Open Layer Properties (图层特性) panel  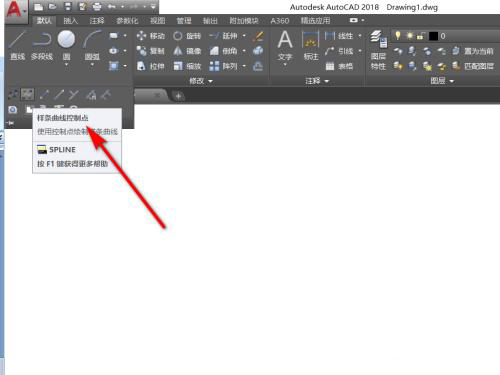pyautogui.click(x=378, y=50)
